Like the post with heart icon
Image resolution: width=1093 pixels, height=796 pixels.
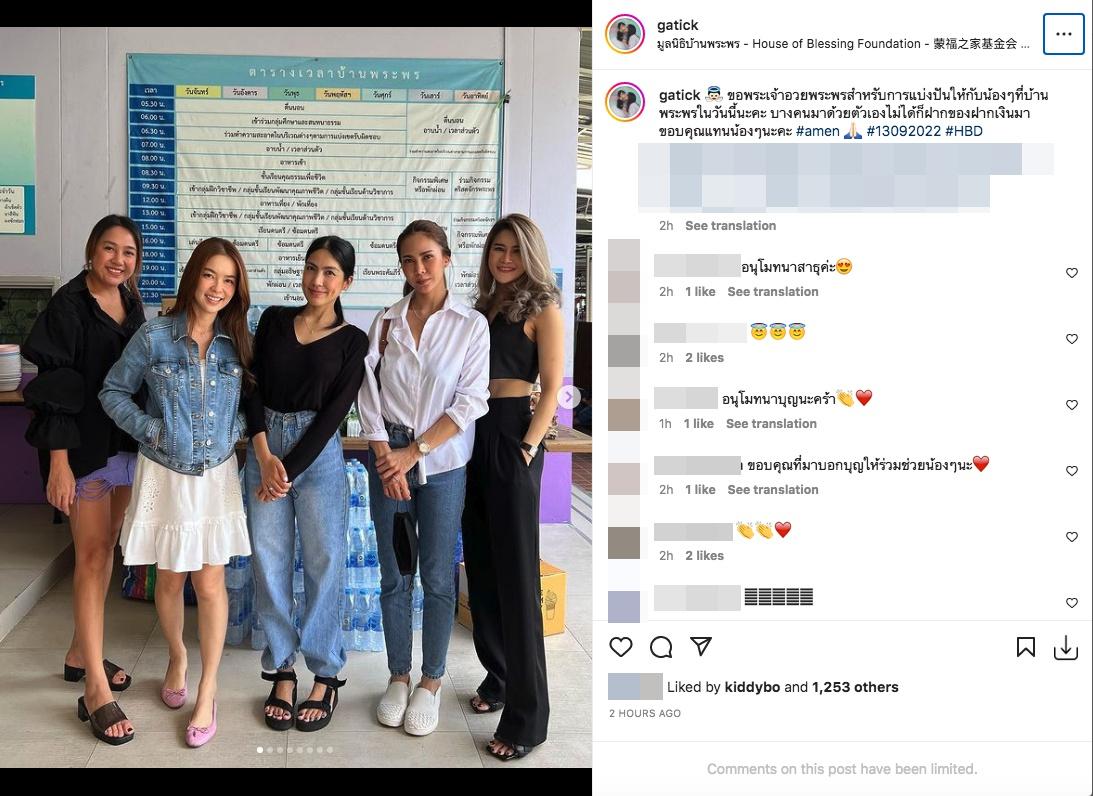pyautogui.click(x=620, y=647)
